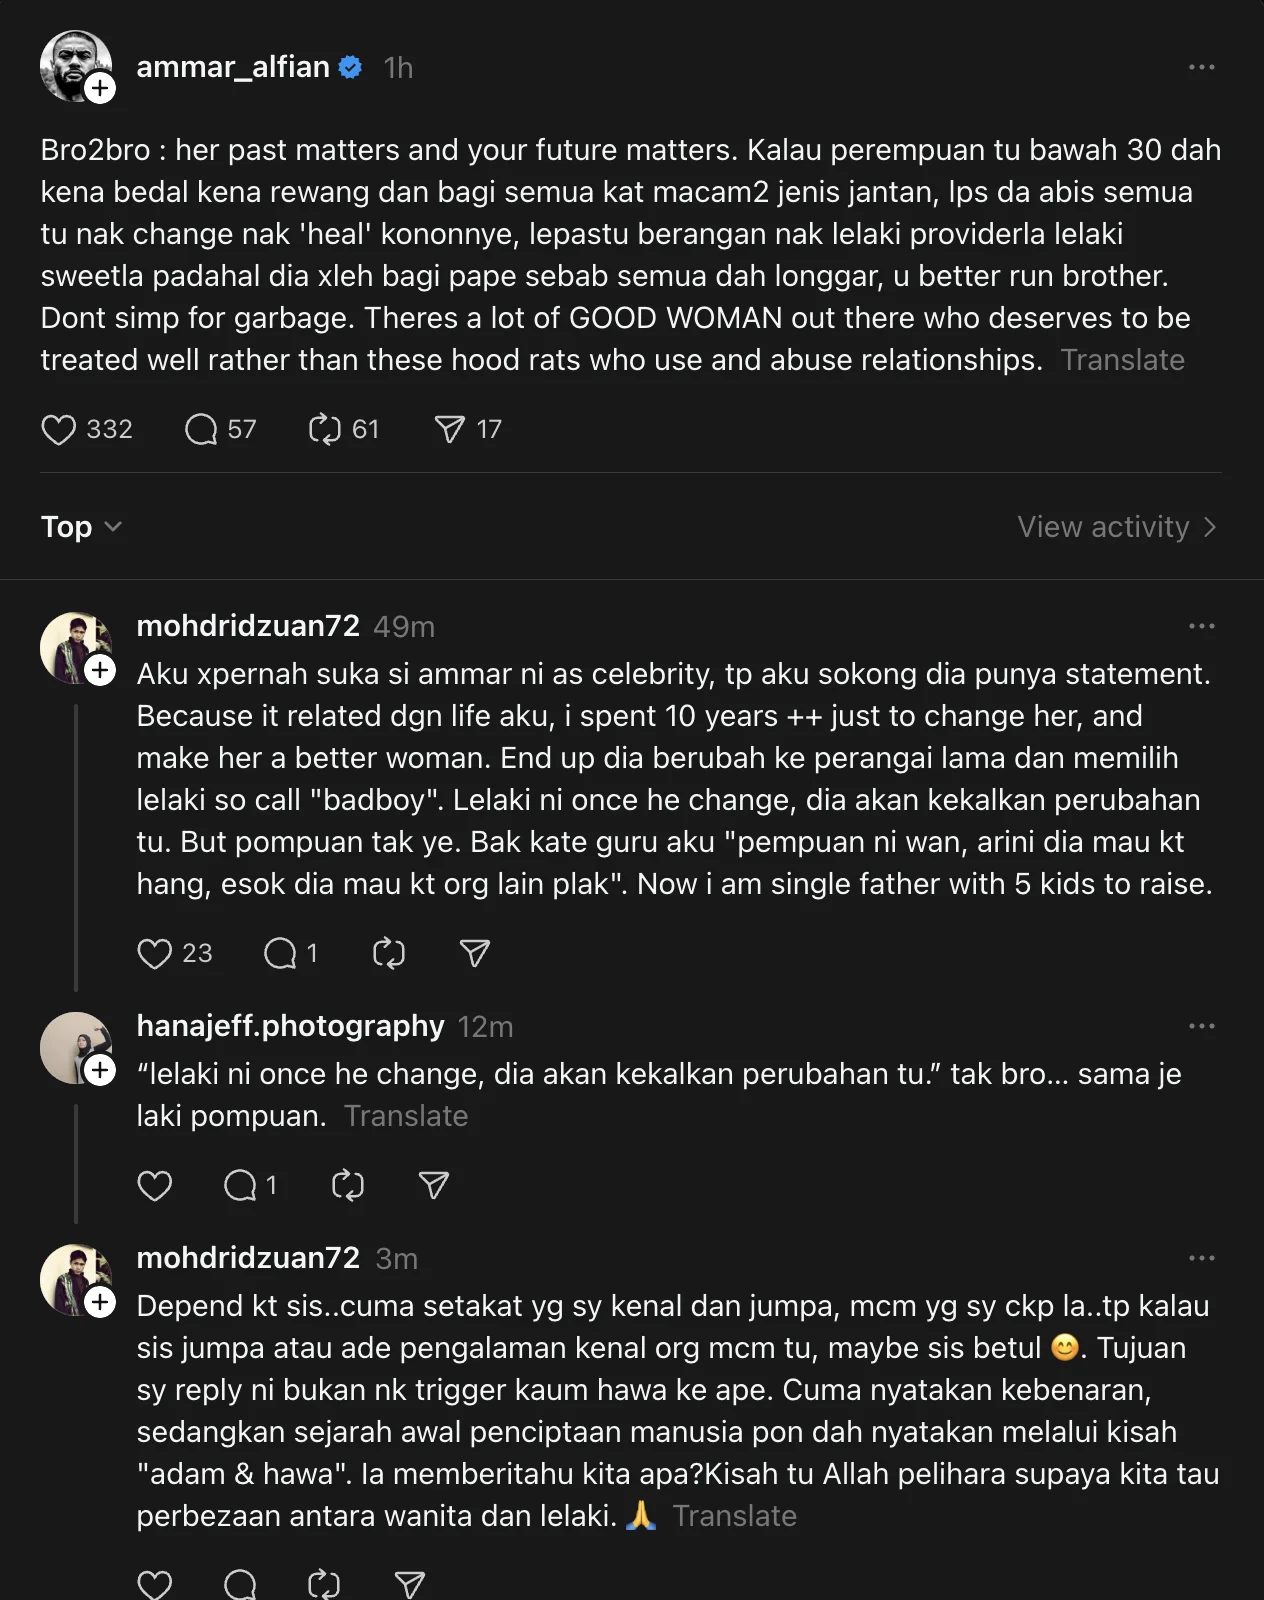Repost ammar_alfian's main post
Screen dimensions: 1264x1600
point(324,430)
